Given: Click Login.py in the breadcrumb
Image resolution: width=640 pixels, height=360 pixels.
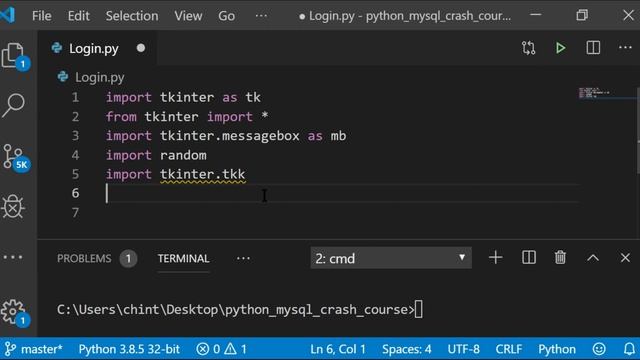Looking at the screenshot, I should coord(100,77).
